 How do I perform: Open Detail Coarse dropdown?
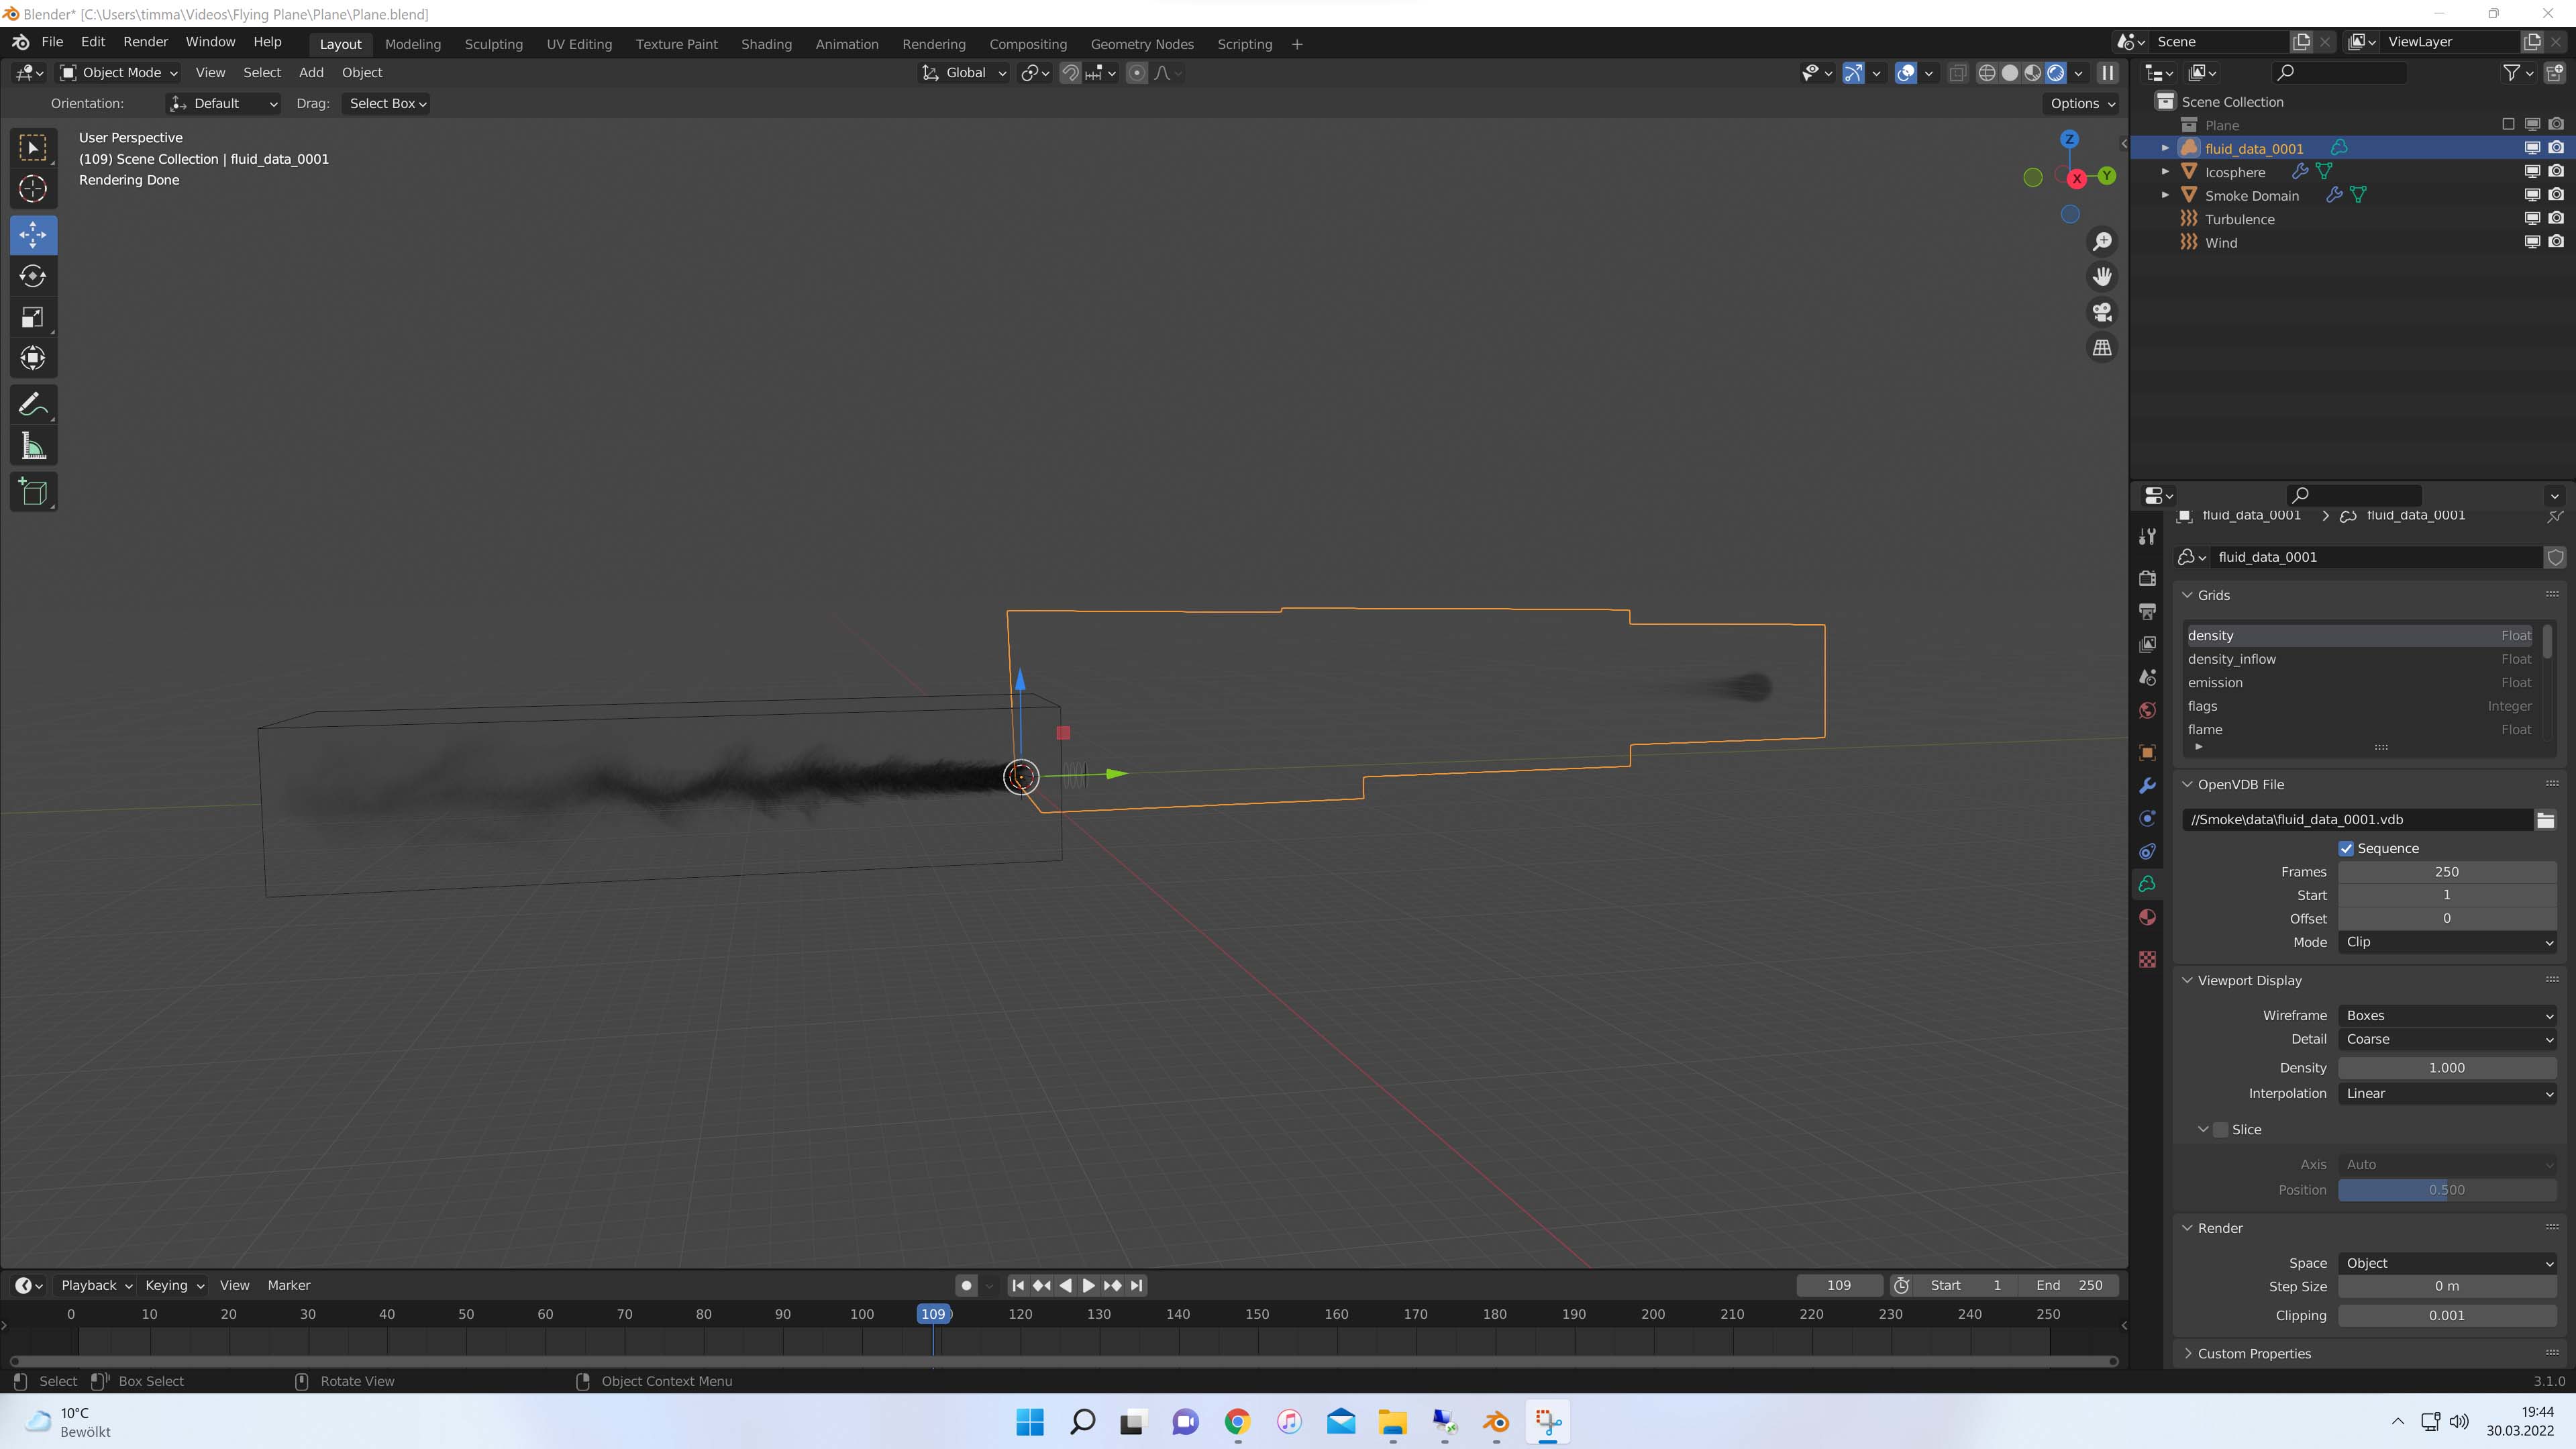click(x=2447, y=1040)
